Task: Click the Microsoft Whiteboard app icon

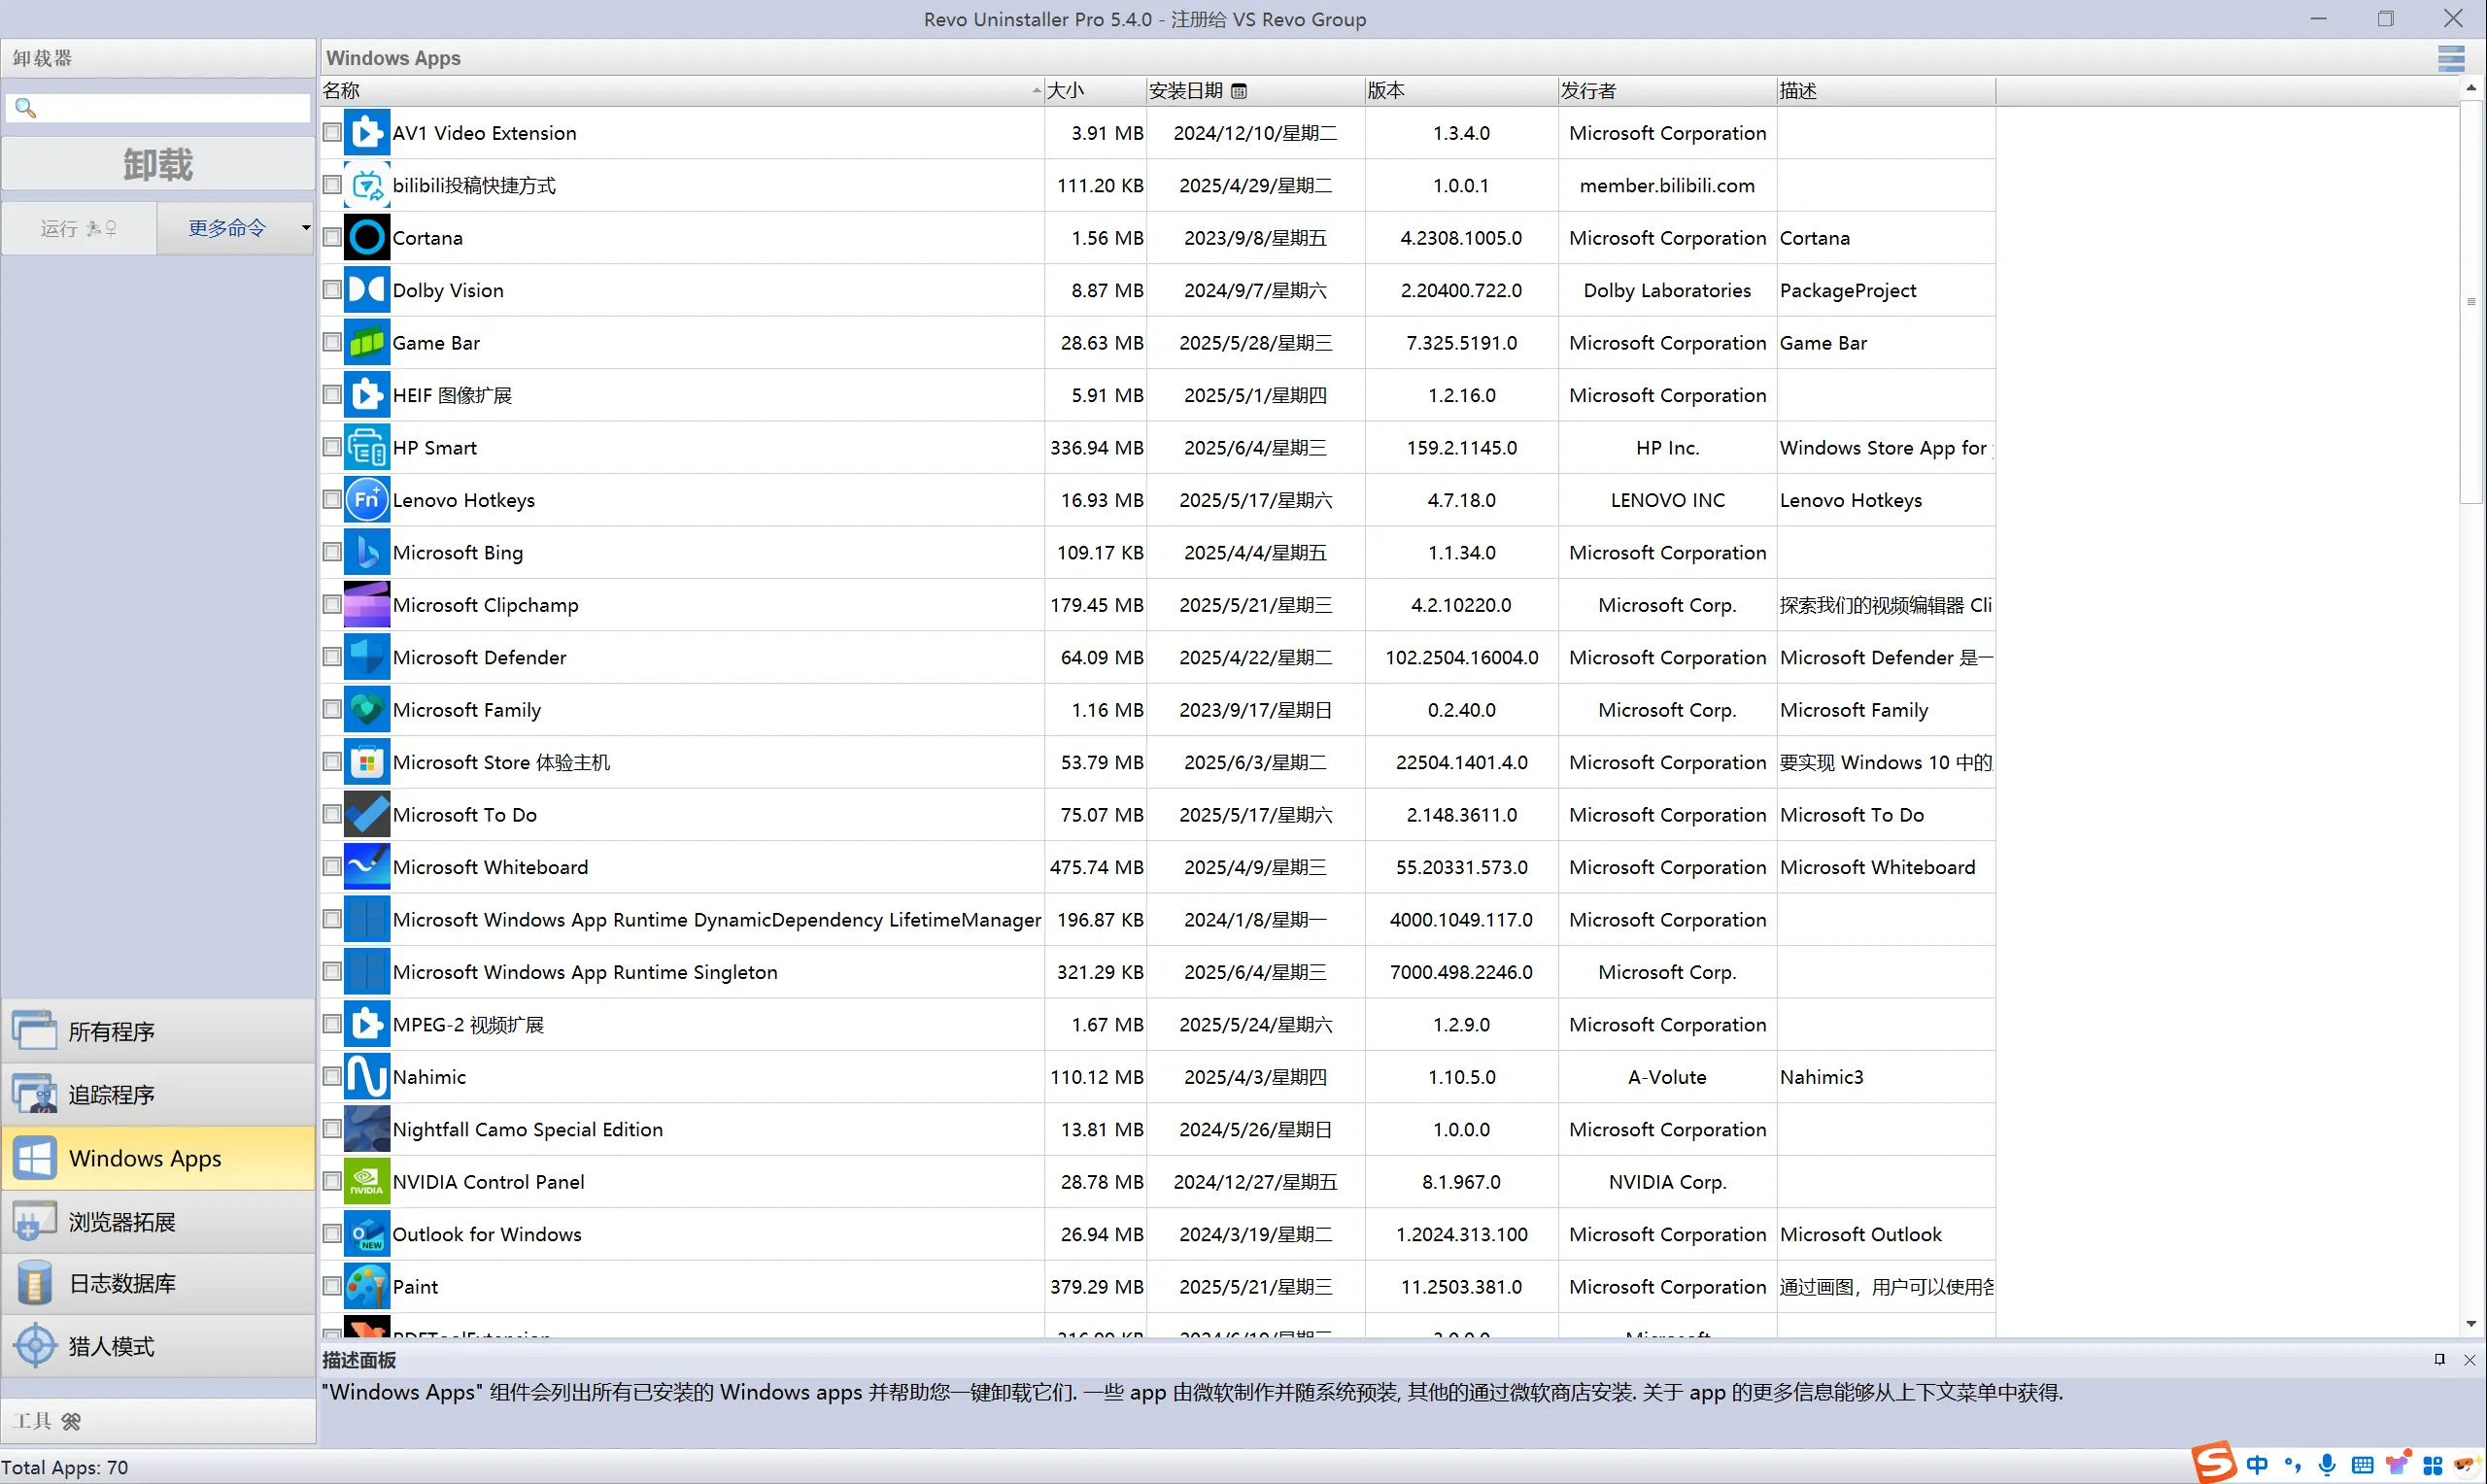Action: pyautogui.click(x=366, y=867)
